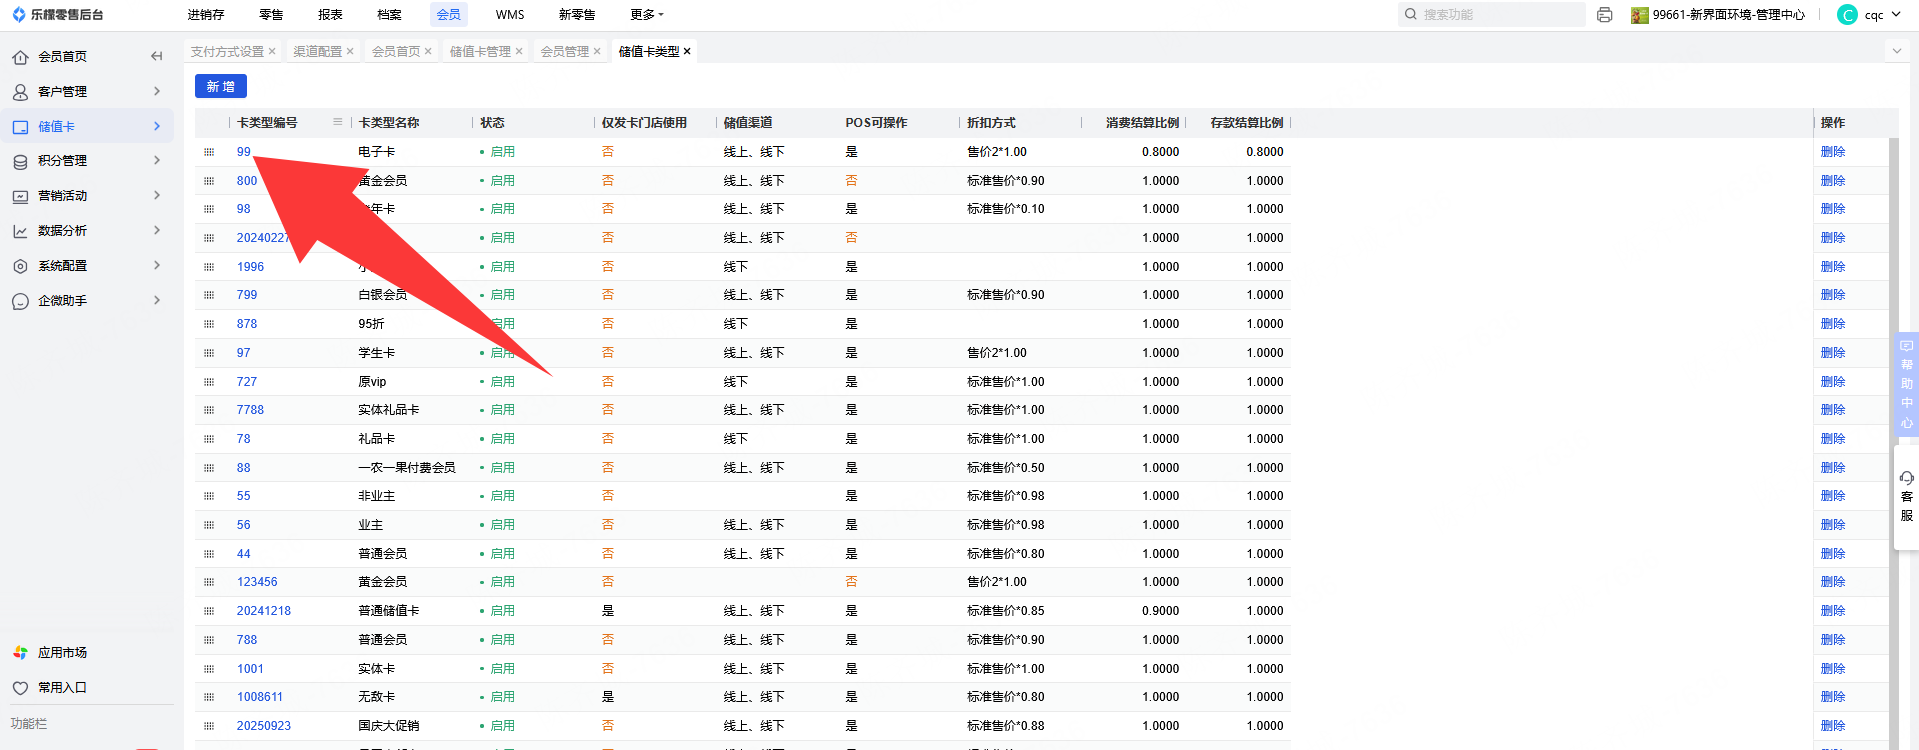Switch to the 储值卡管理 tab
1919x750 pixels.
(480, 51)
